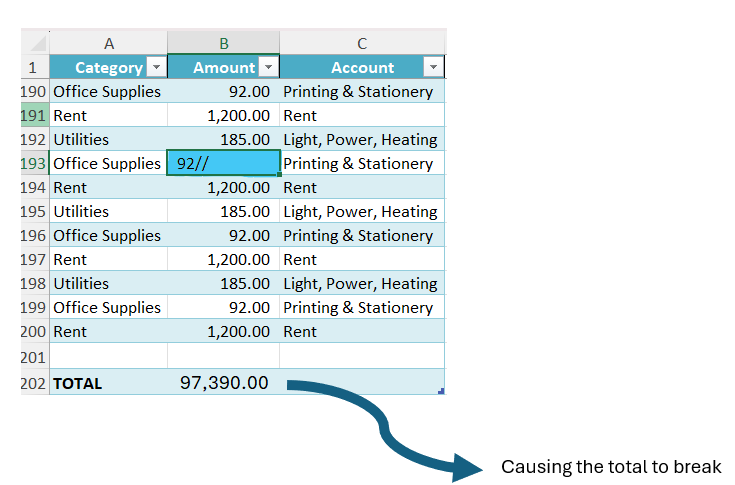Select row header 193
The height and width of the screenshot is (485, 735).
pyautogui.click(x=34, y=164)
